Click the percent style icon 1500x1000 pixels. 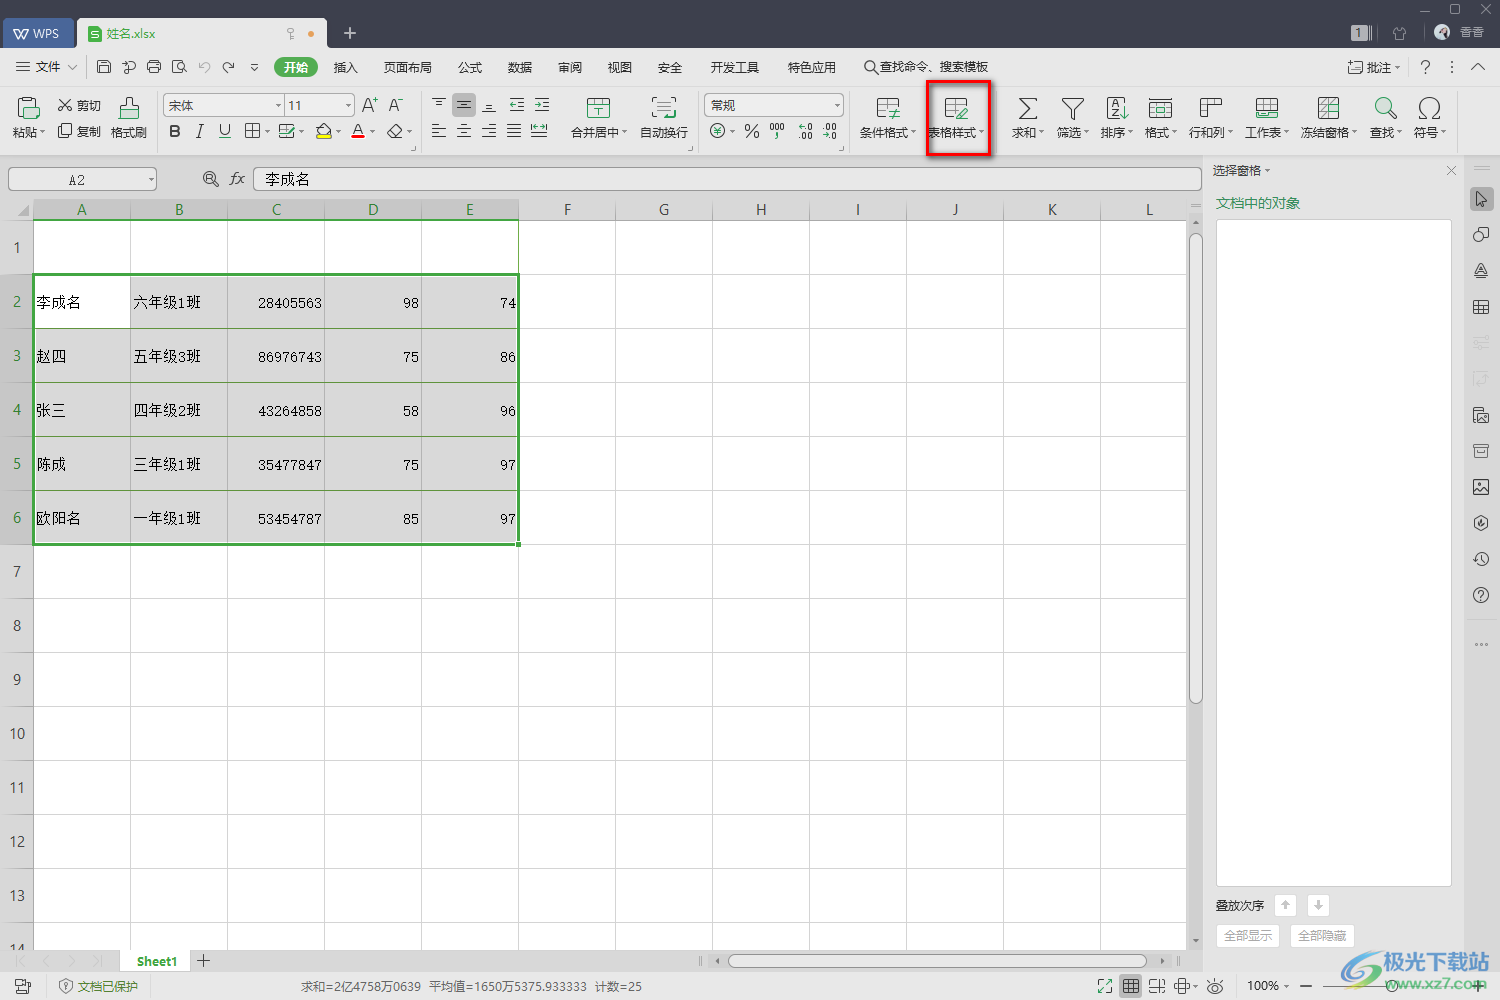(x=752, y=131)
